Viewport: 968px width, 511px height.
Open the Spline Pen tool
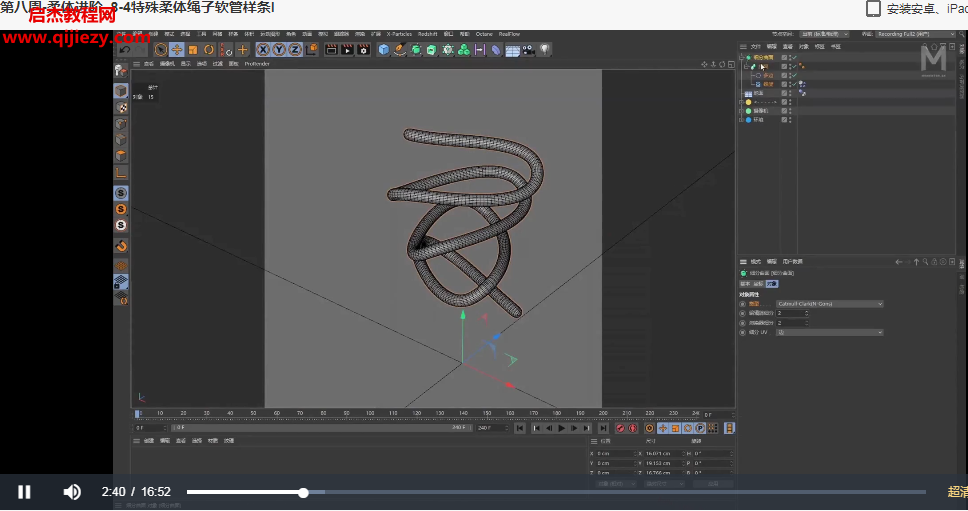pyautogui.click(x=400, y=50)
